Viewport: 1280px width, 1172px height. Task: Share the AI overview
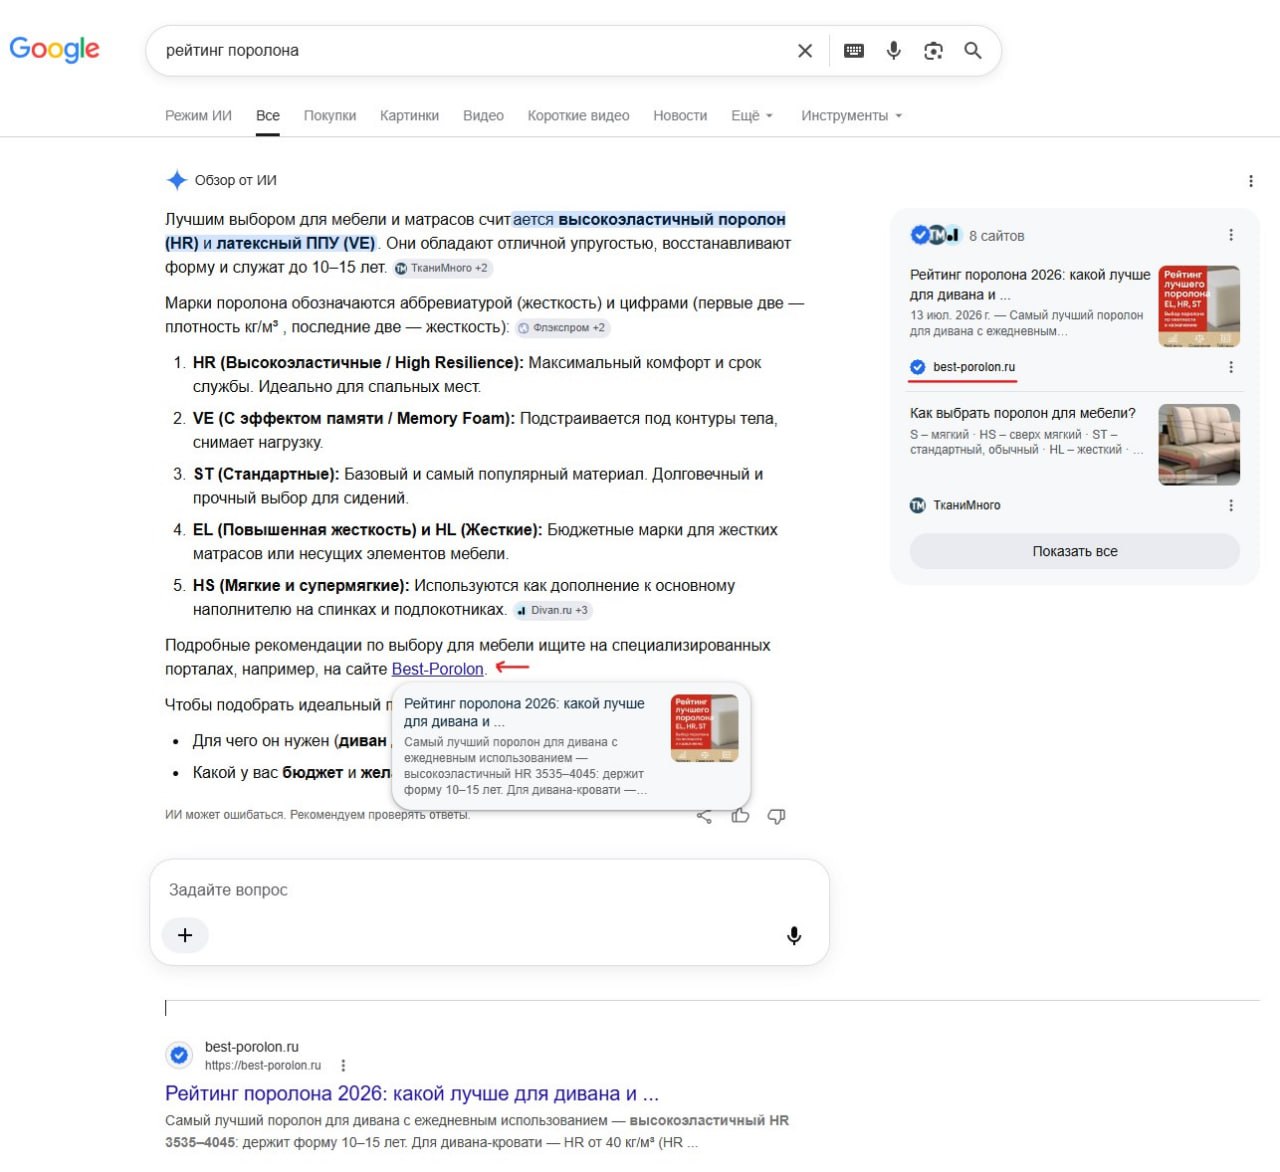[x=704, y=816]
